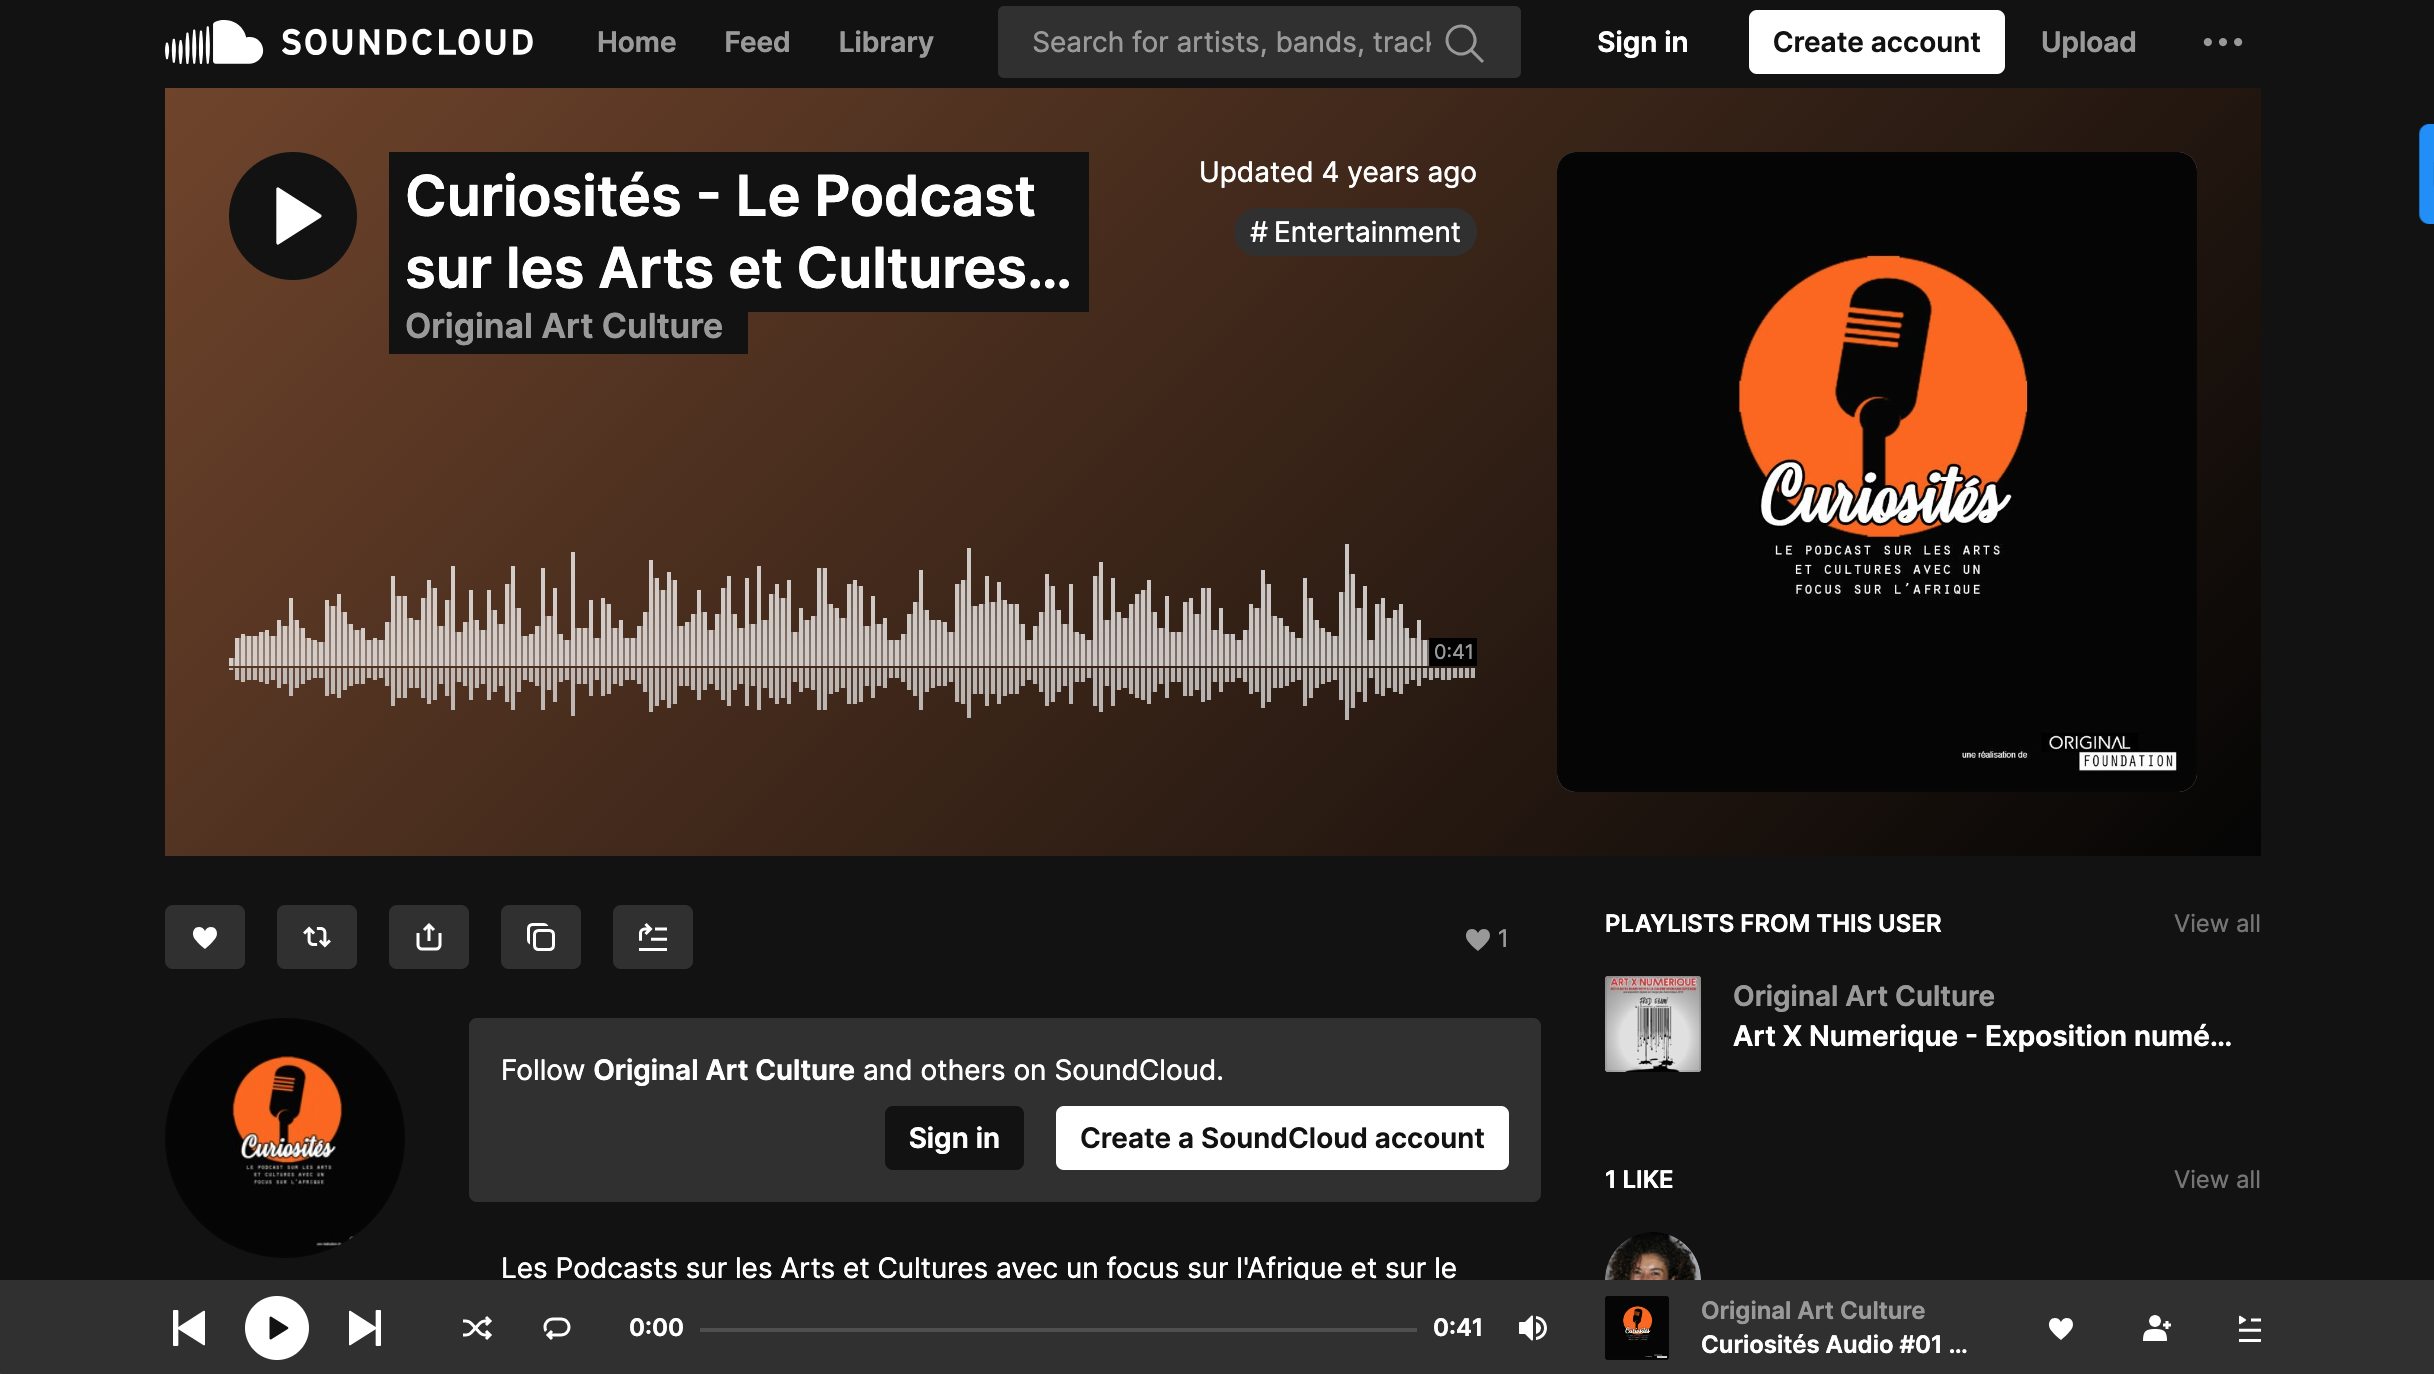Skip to next track in player bar
This screenshot has height=1374, width=2434.
pos(365,1328)
